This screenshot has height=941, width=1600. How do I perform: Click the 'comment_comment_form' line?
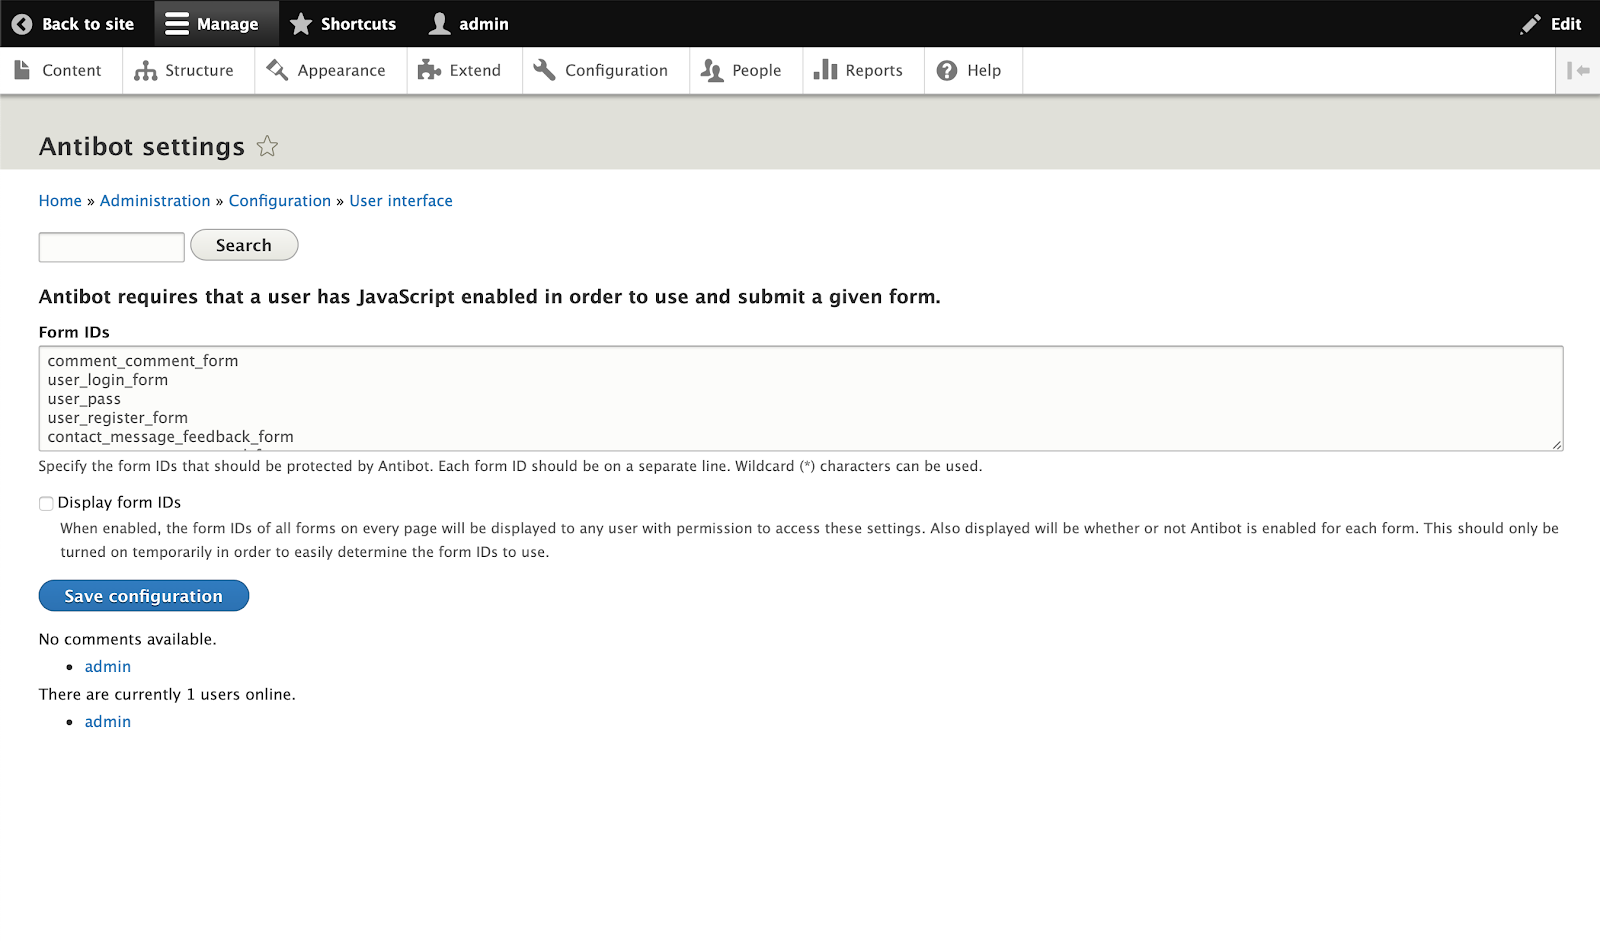click(x=143, y=361)
